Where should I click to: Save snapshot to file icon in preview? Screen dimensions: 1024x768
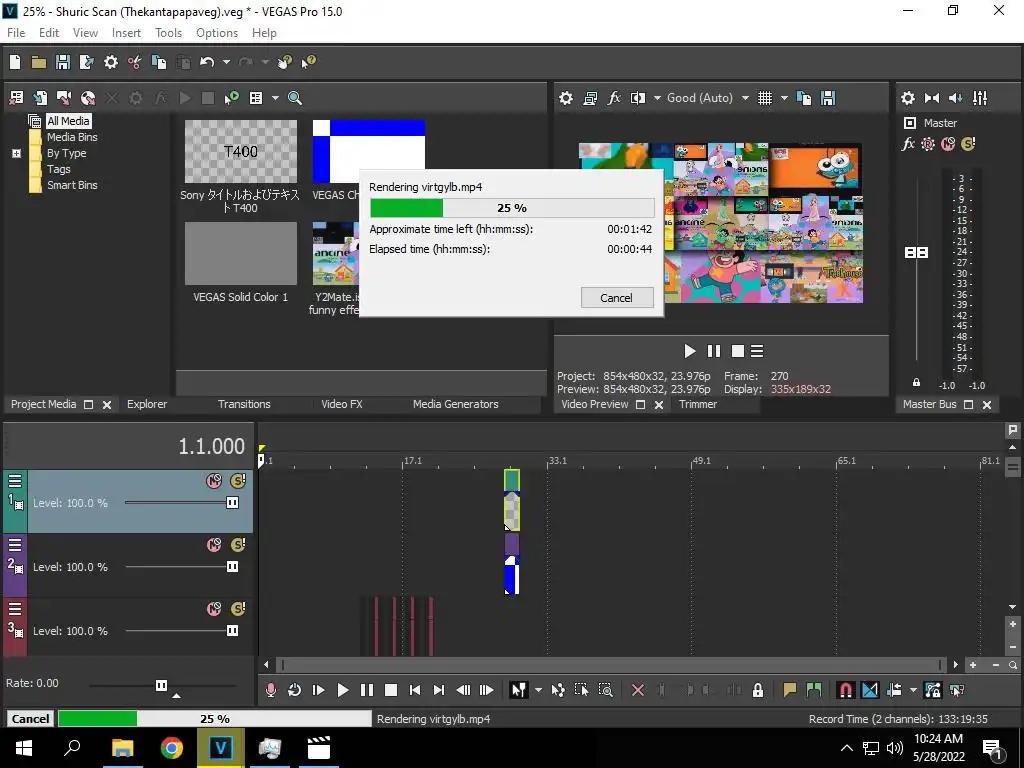[828, 98]
